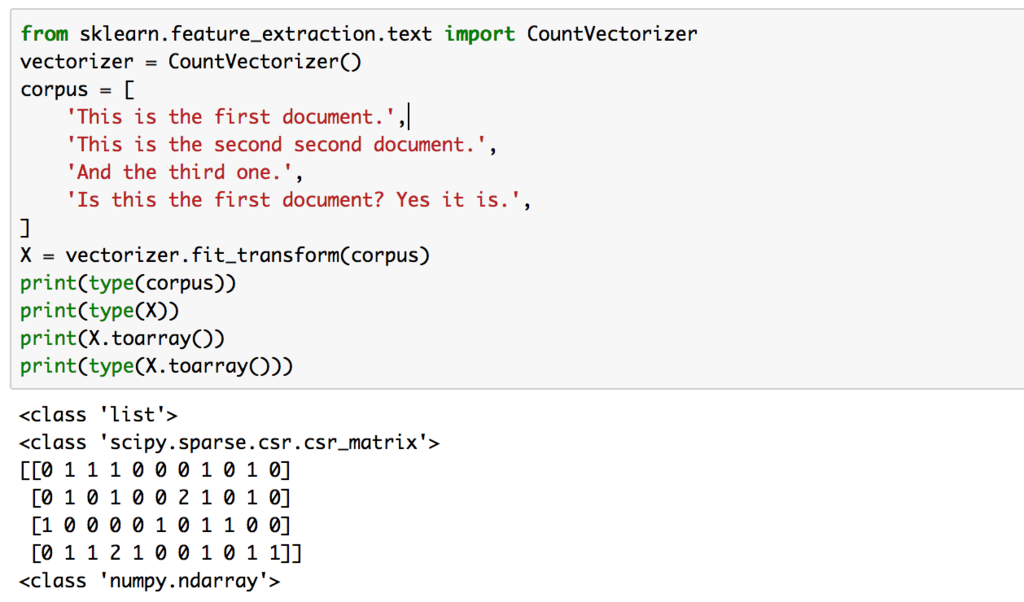Click the last row of the output array
This screenshot has height=602, width=1024.
(167, 553)
